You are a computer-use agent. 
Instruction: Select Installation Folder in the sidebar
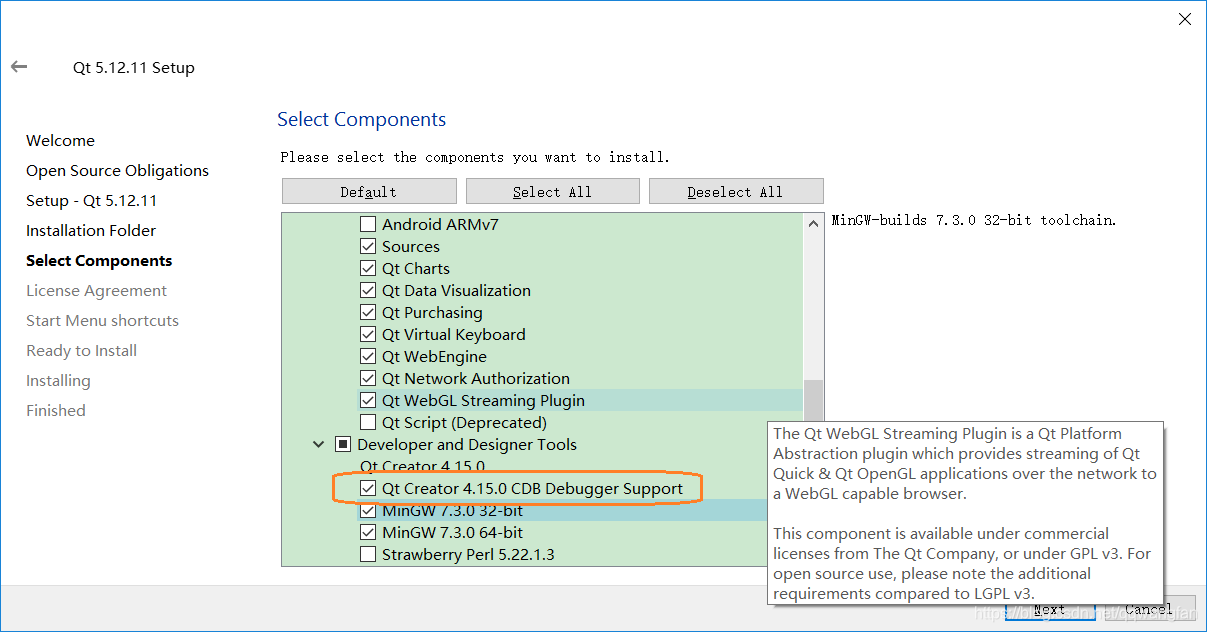pos(91,230)
